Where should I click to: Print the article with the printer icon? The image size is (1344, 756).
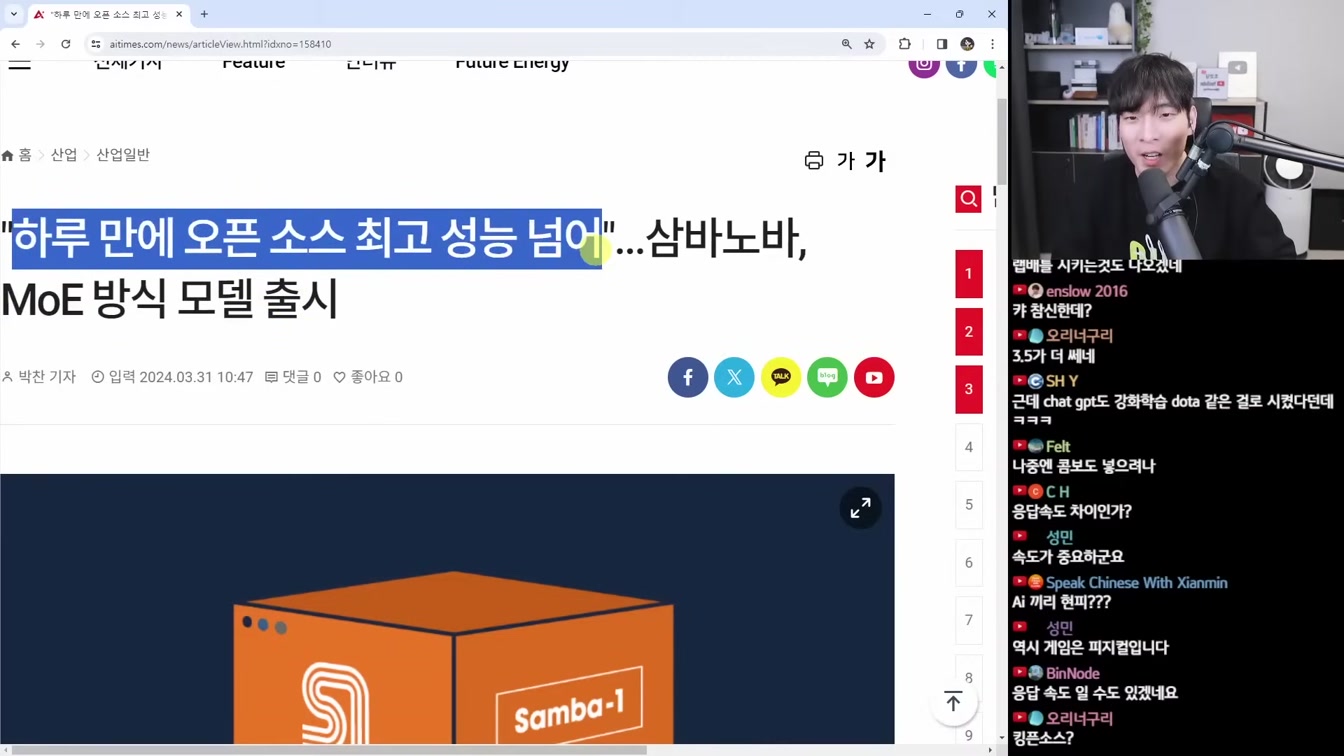tap(814, 161)
